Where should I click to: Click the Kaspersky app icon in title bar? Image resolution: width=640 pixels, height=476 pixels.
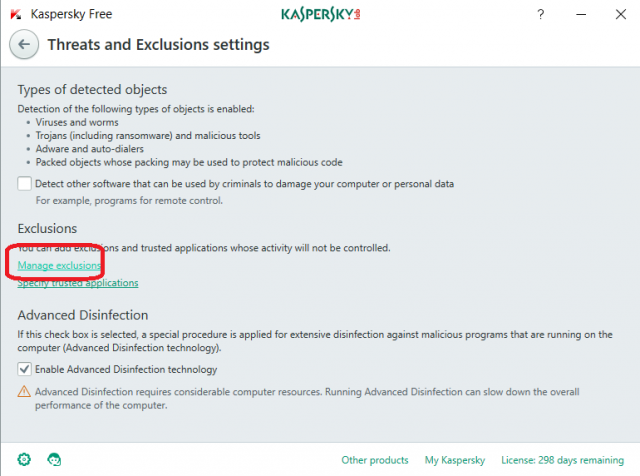(x=16, y=15)
